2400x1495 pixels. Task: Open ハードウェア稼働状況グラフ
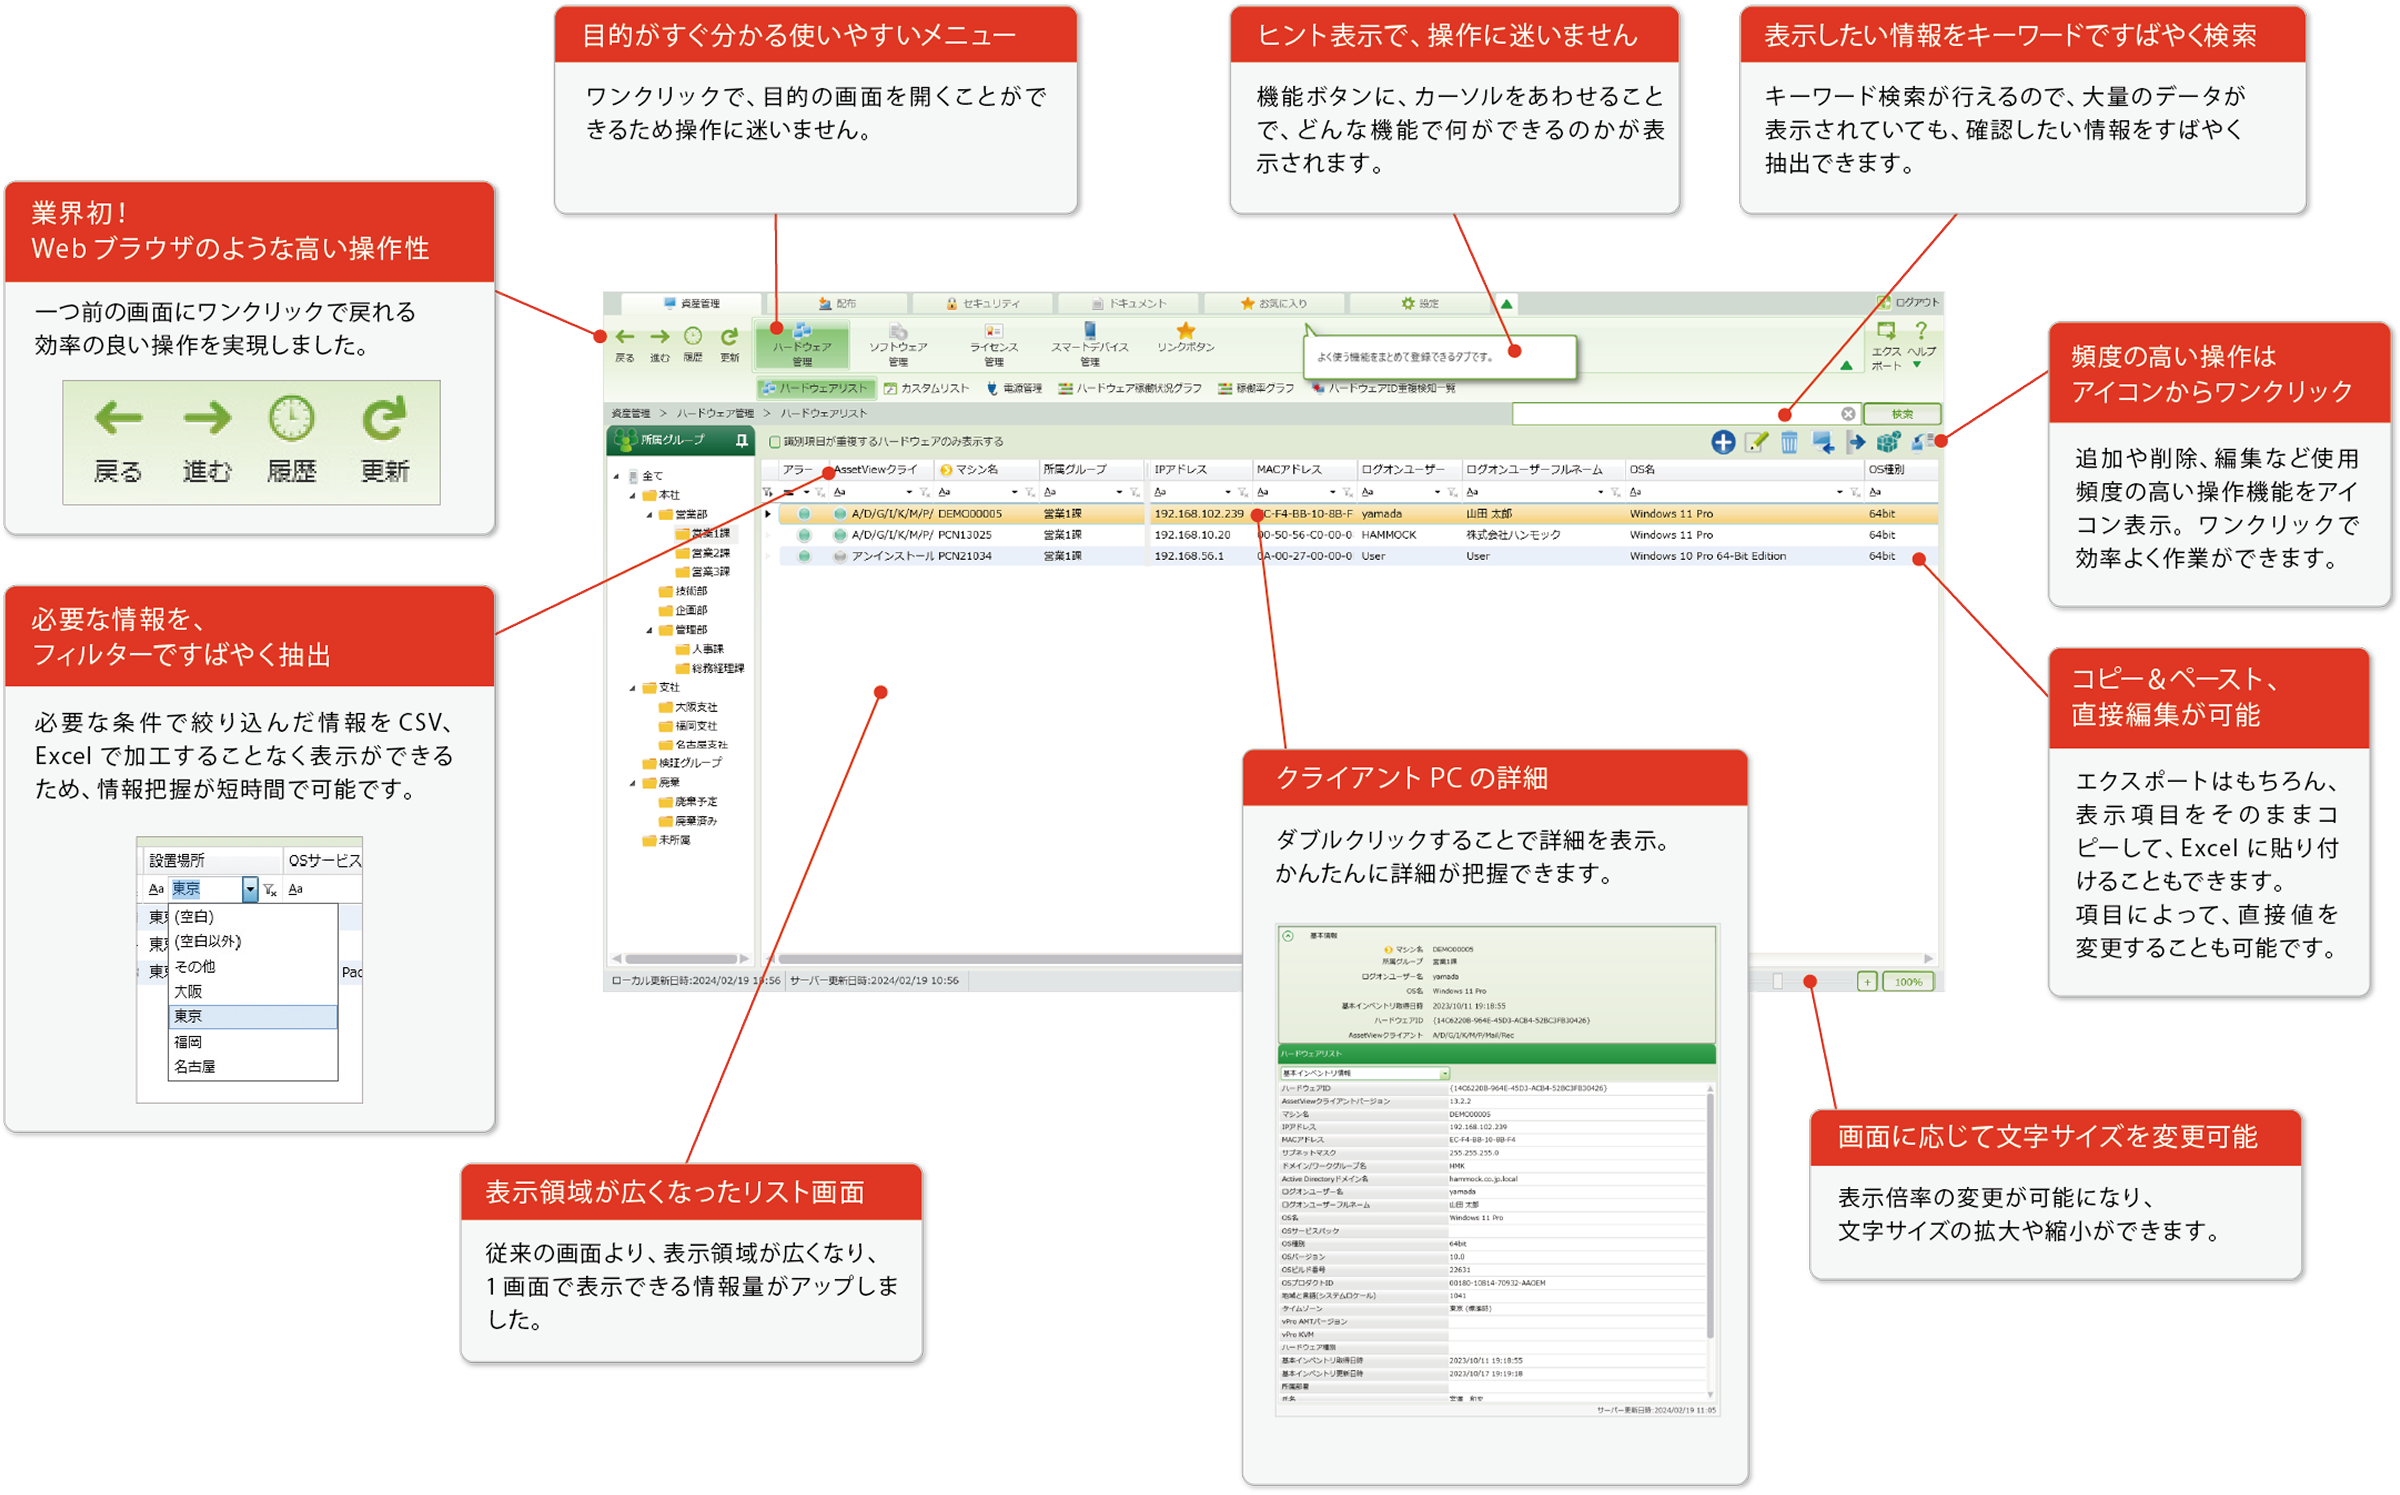point(1130,388)
